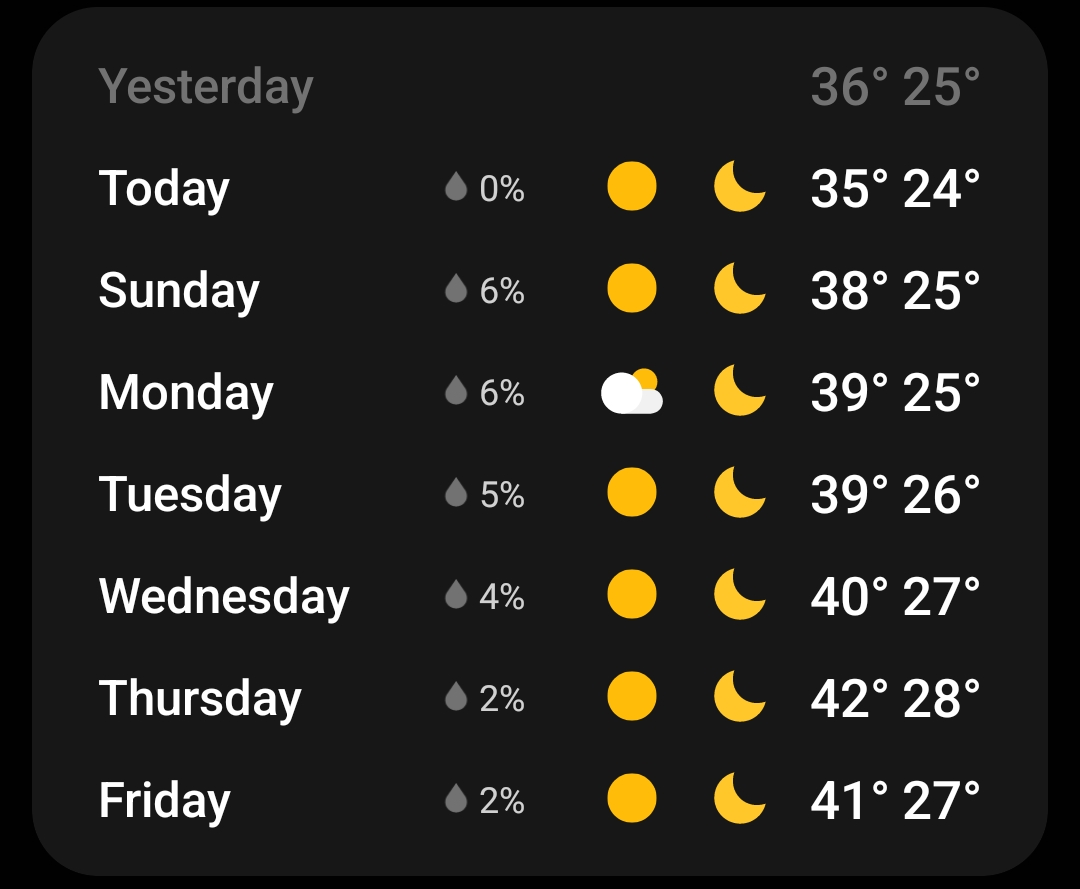Select Wednesday's crescent moon icon
1080x889 pixels.
(x=740, y=594)
